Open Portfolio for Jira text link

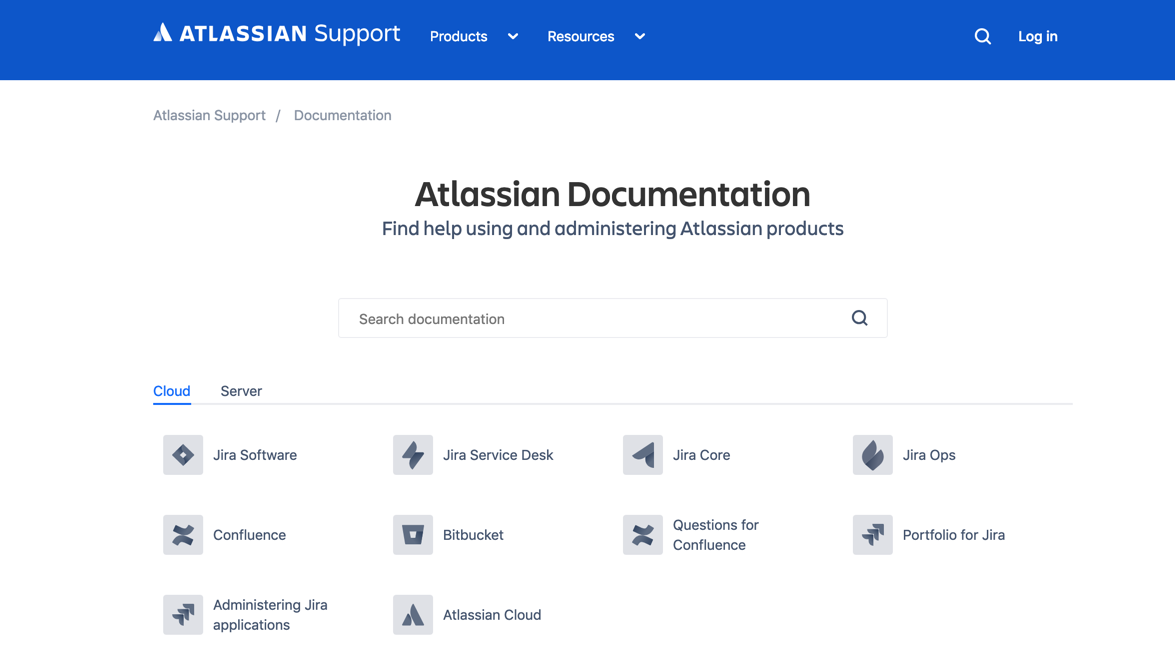[x=954, y=535]
